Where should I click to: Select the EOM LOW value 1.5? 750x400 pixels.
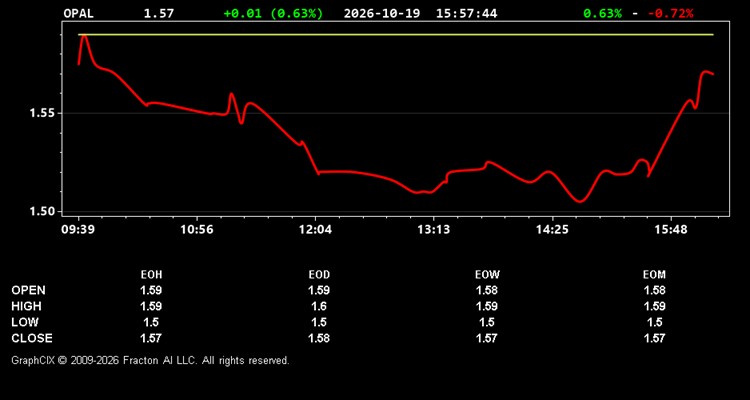pyautogui.click(x=654, y=322)
